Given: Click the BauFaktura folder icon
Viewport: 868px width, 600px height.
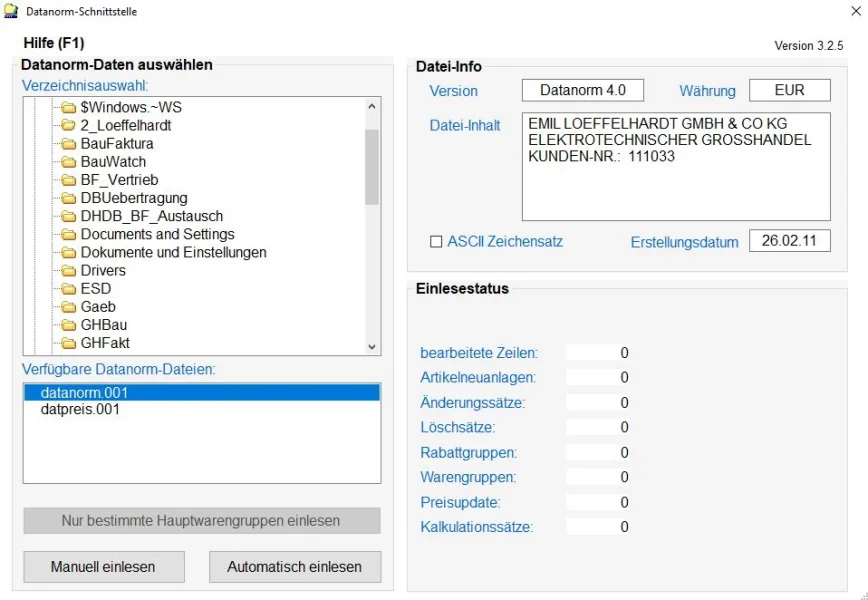Looking at the screenshot, I should click(x=68, y=144).
